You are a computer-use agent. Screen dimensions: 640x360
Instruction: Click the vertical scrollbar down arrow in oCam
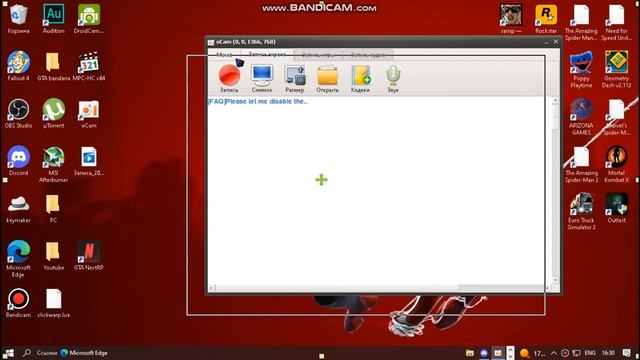pyautogui.click(x=555, y=280)
